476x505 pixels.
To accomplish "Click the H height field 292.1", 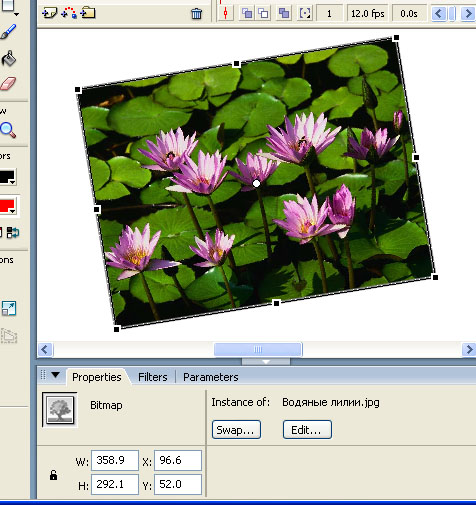I will (x=115, y=484).
